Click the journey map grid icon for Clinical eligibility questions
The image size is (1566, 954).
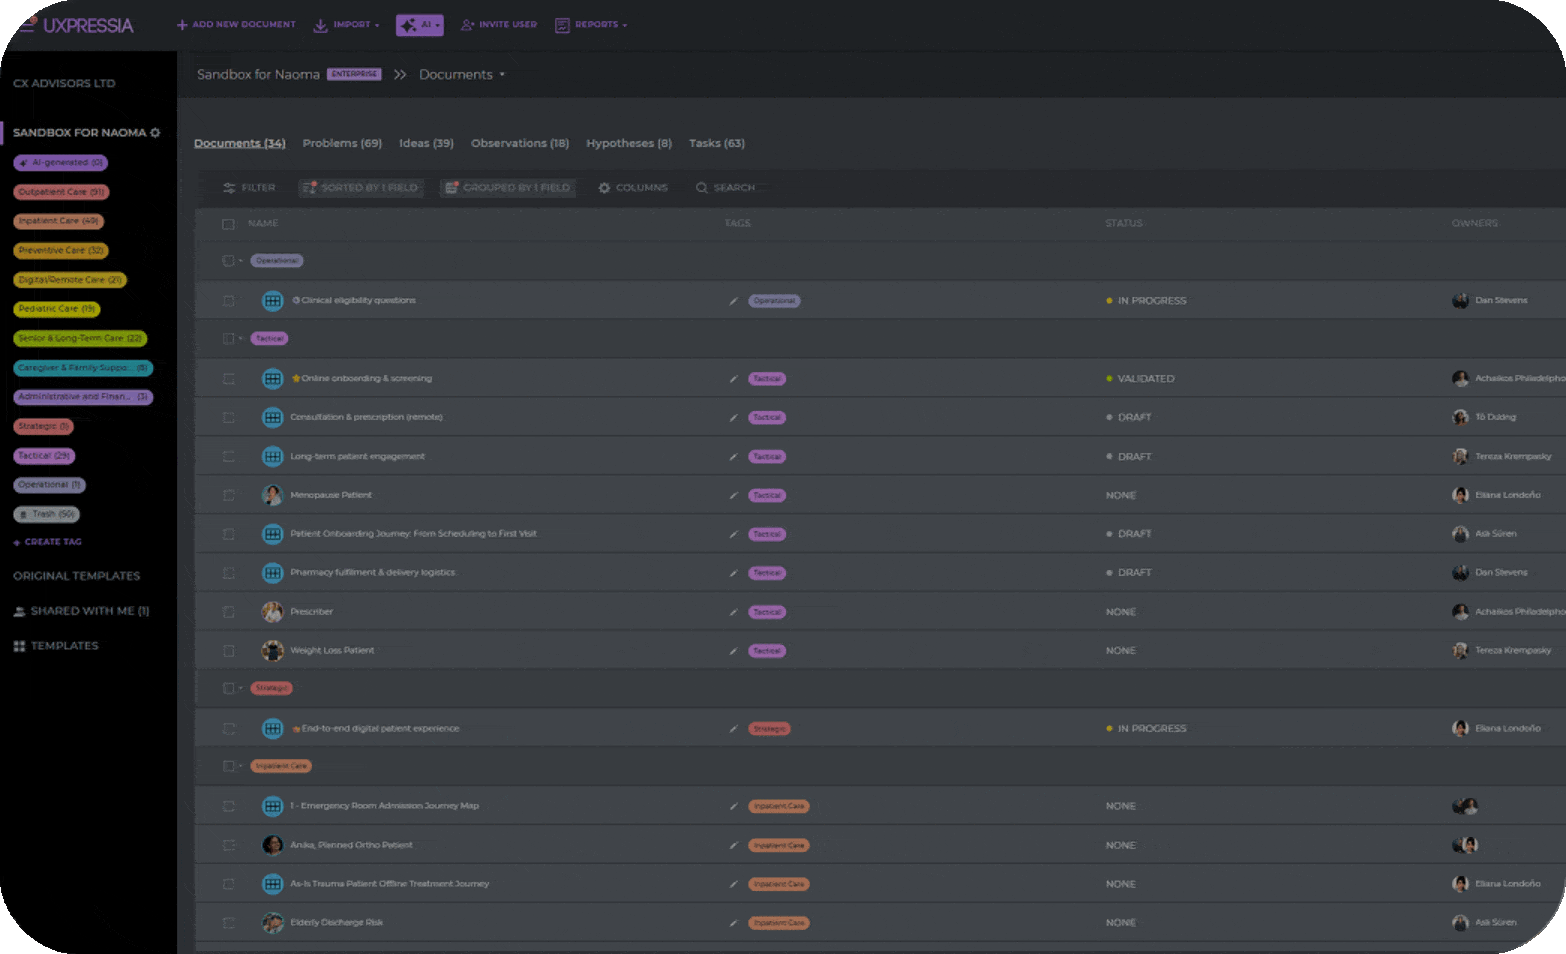pyautogui.click(x=272, y=300)
